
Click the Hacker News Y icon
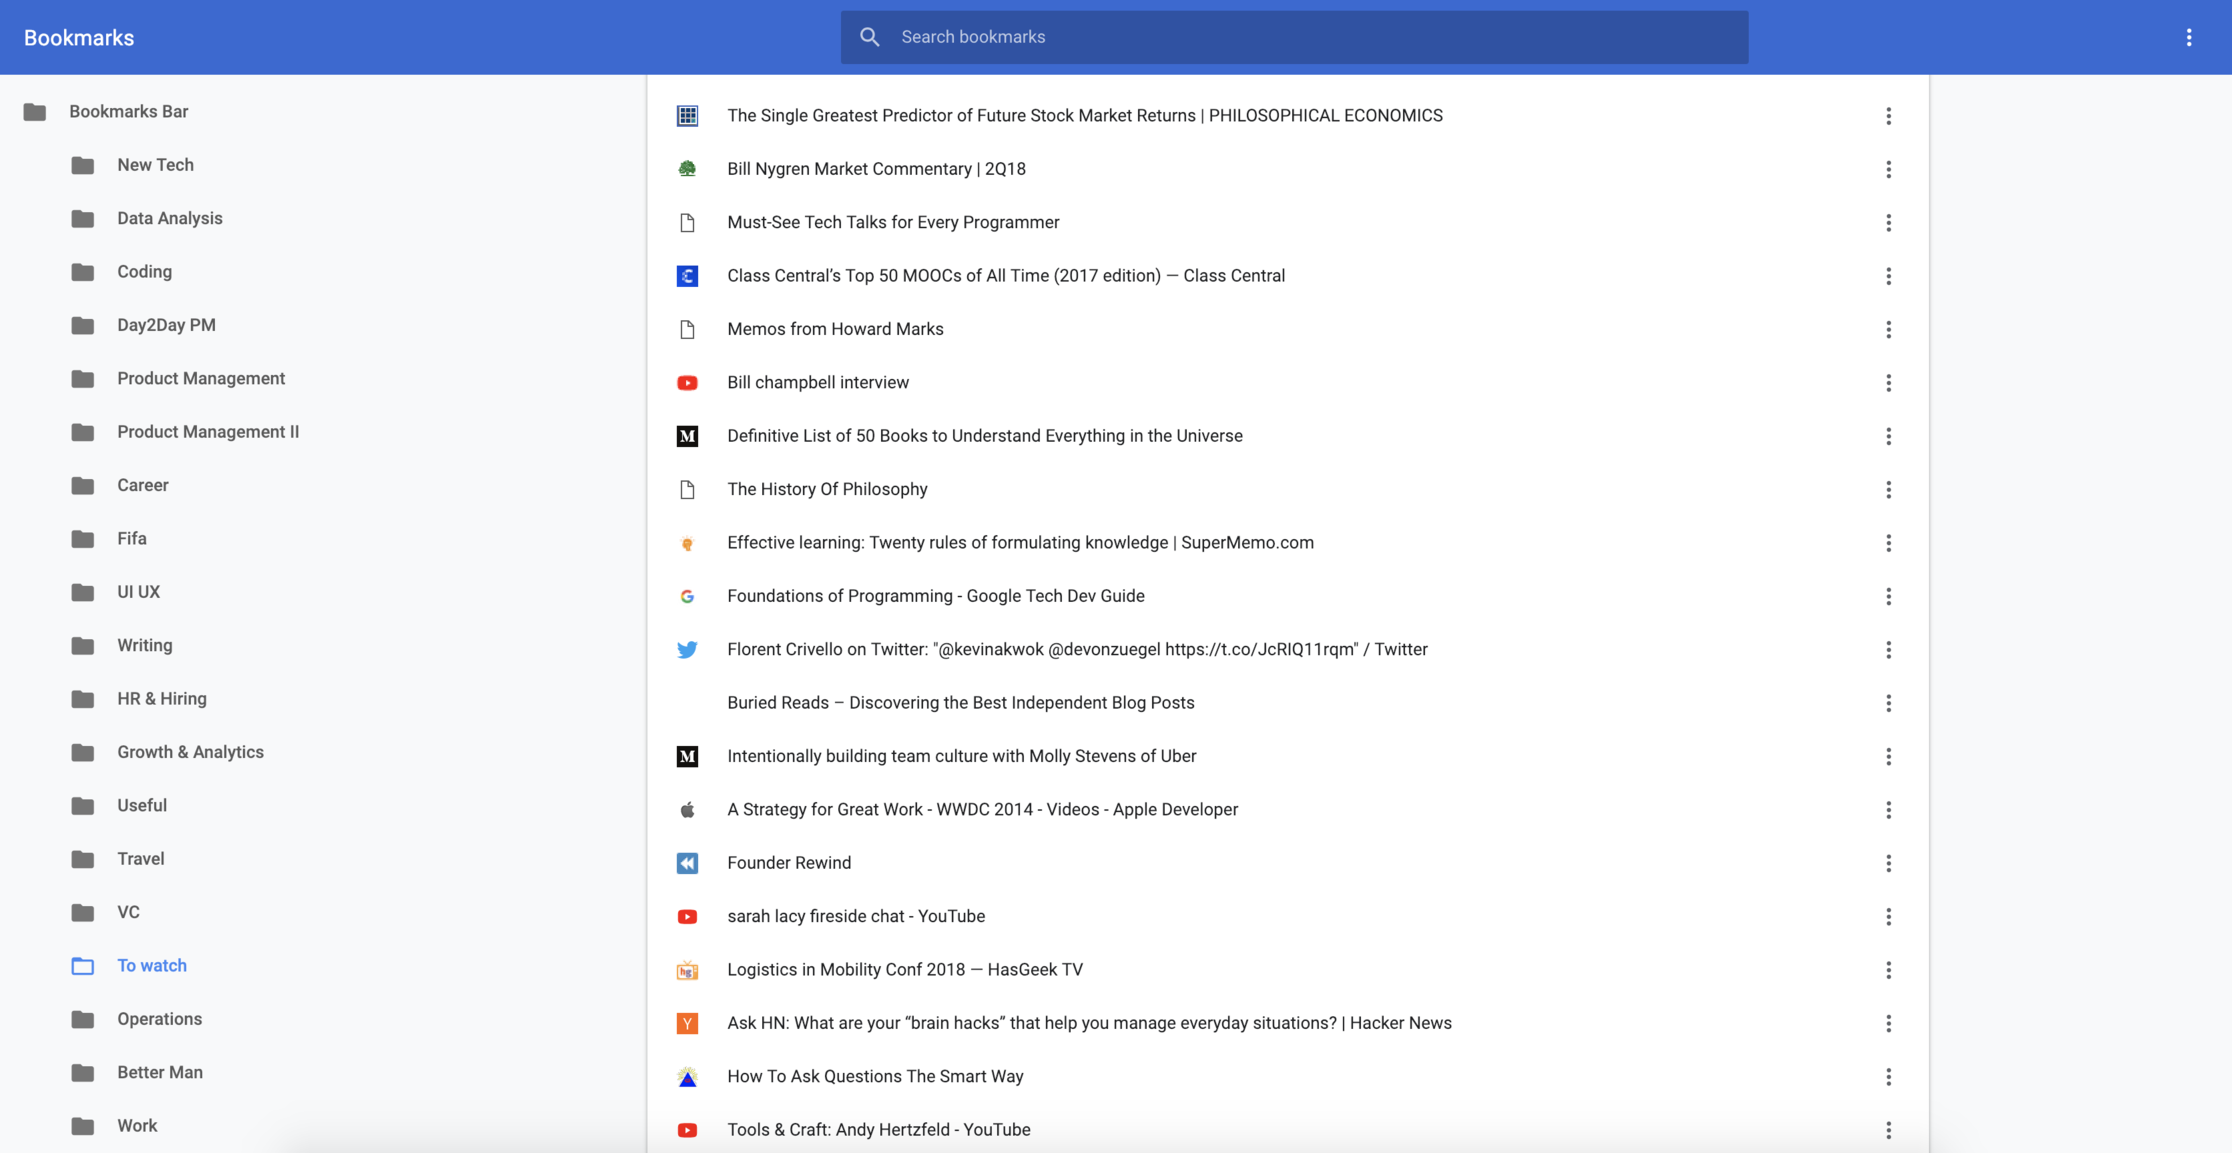click(687, 1023)
